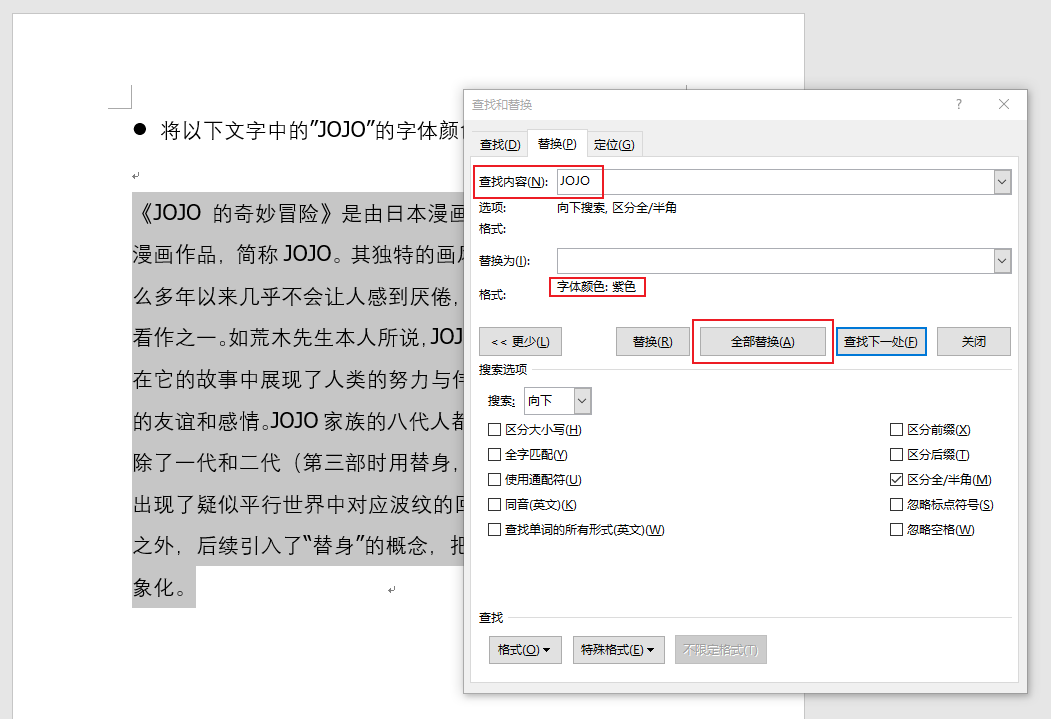Click the 替换(R) button
1051x719 pixels.
pos(653,342)
